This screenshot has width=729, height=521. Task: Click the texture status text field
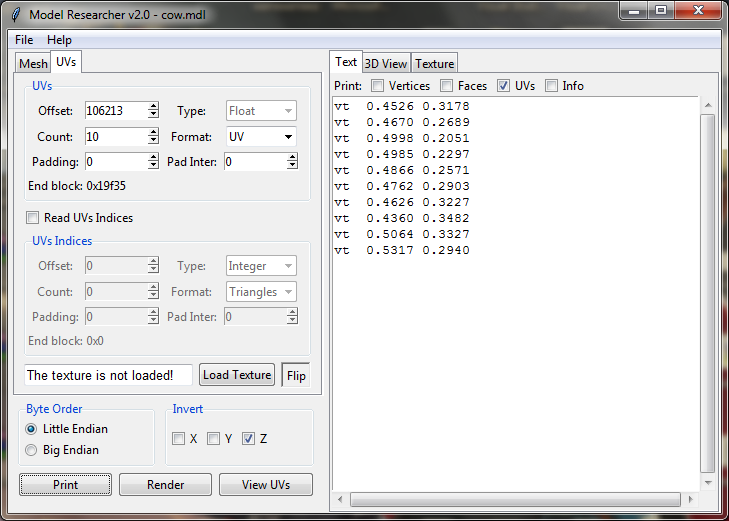[x=108, y=375]
